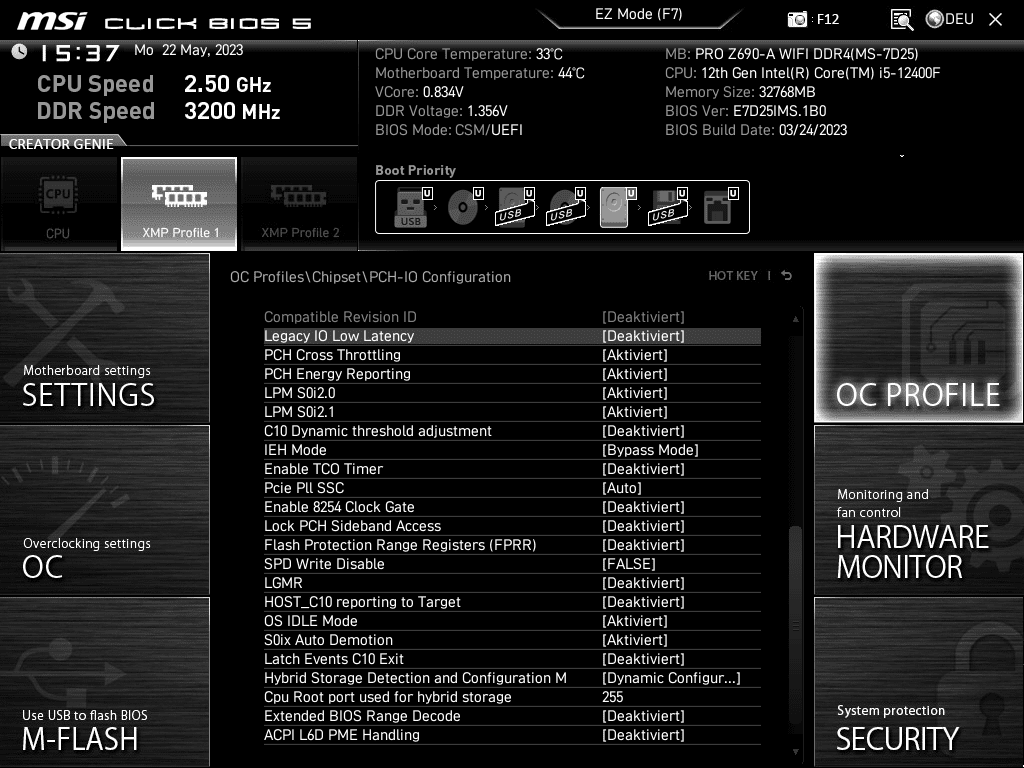Select the USB CD/DVD boot device
This screenshot has width=1024, height=768.
pos(566,207)
